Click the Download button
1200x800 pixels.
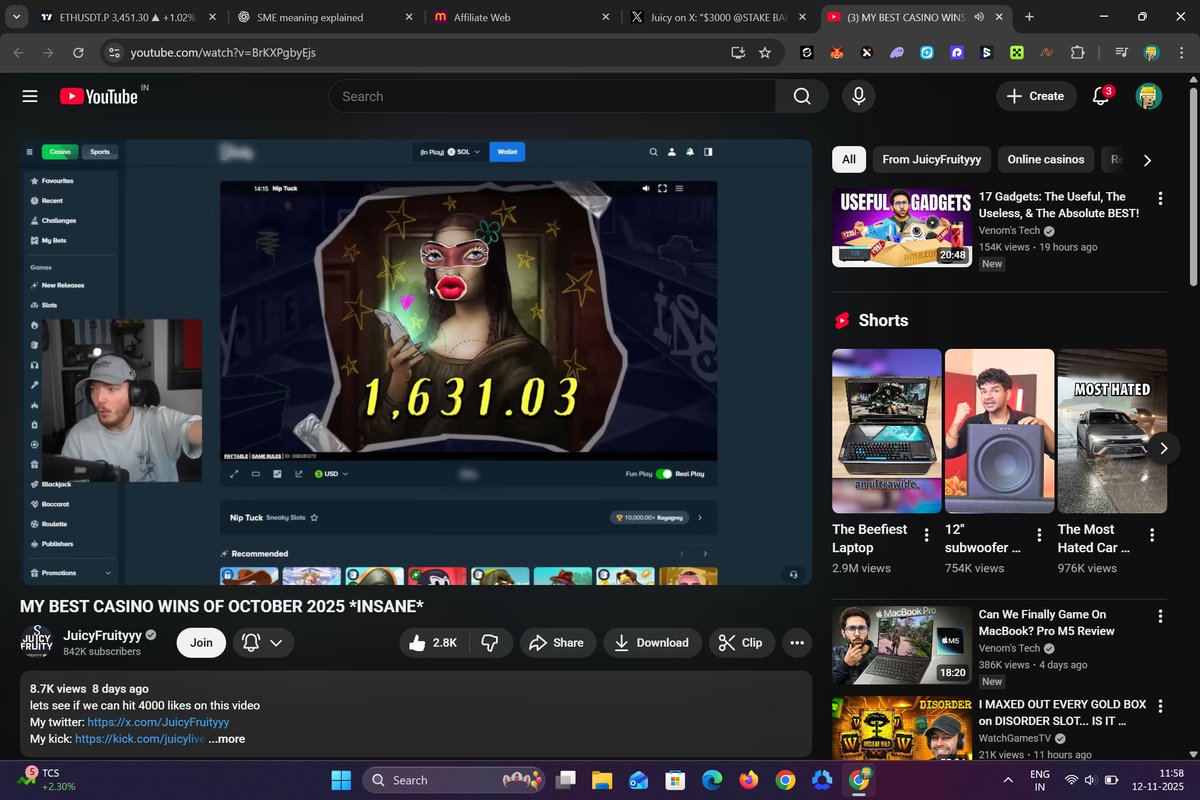(x=652, y=643)
